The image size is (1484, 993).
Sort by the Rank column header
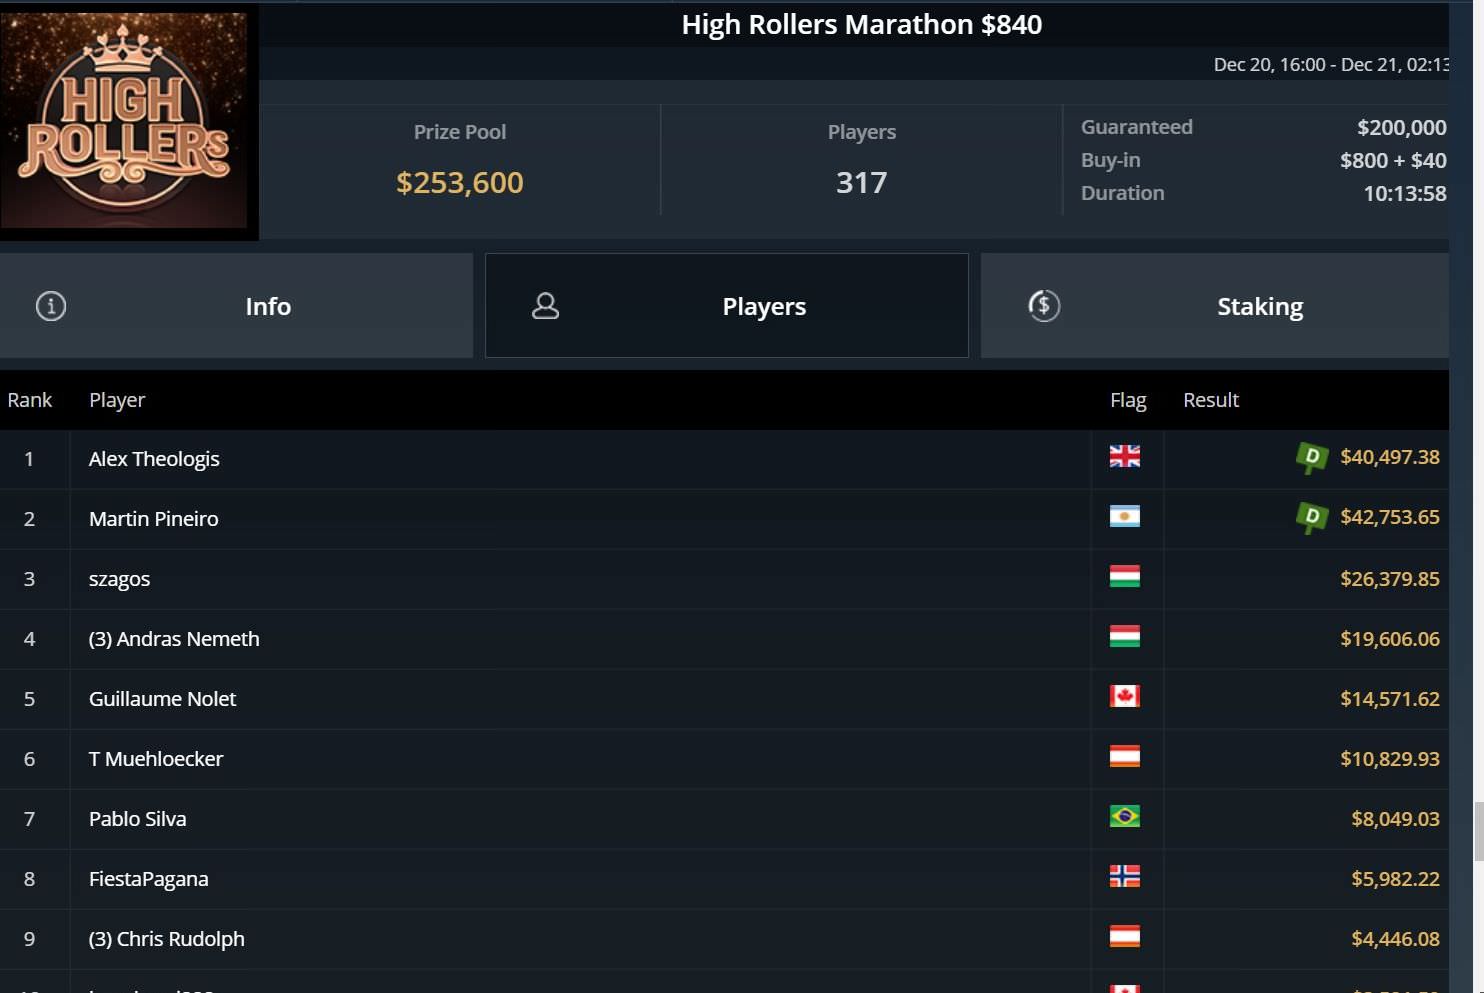(x=30, y=400)
